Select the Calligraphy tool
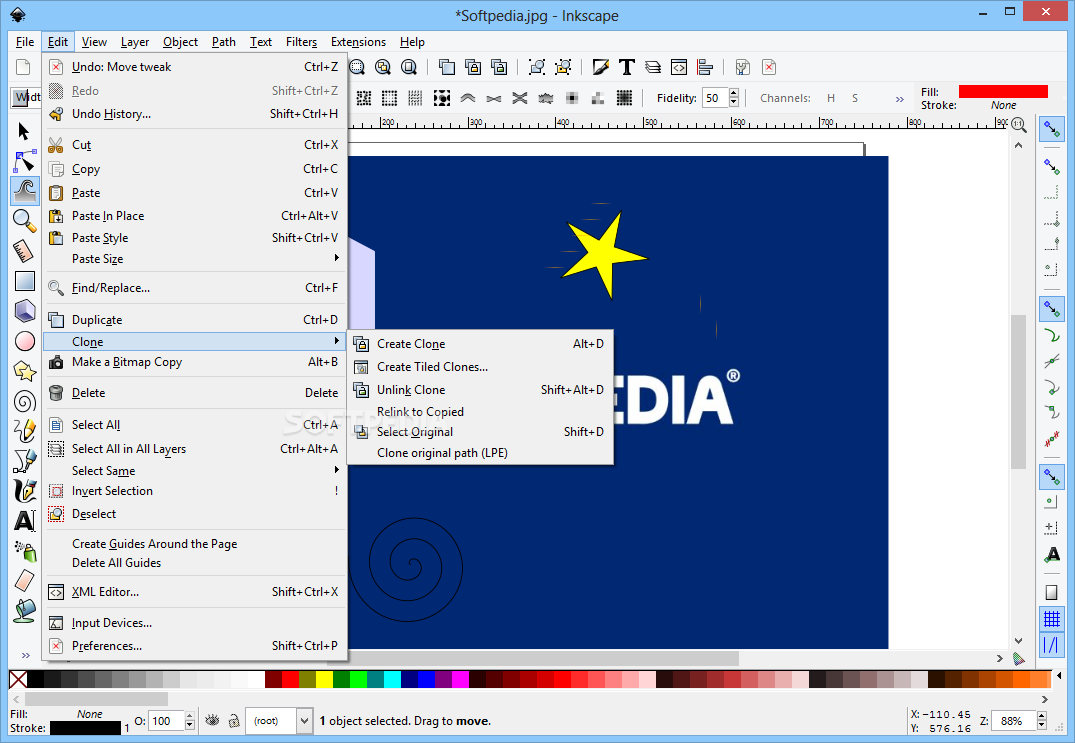 pyautogui.click(x=24, y=491)
